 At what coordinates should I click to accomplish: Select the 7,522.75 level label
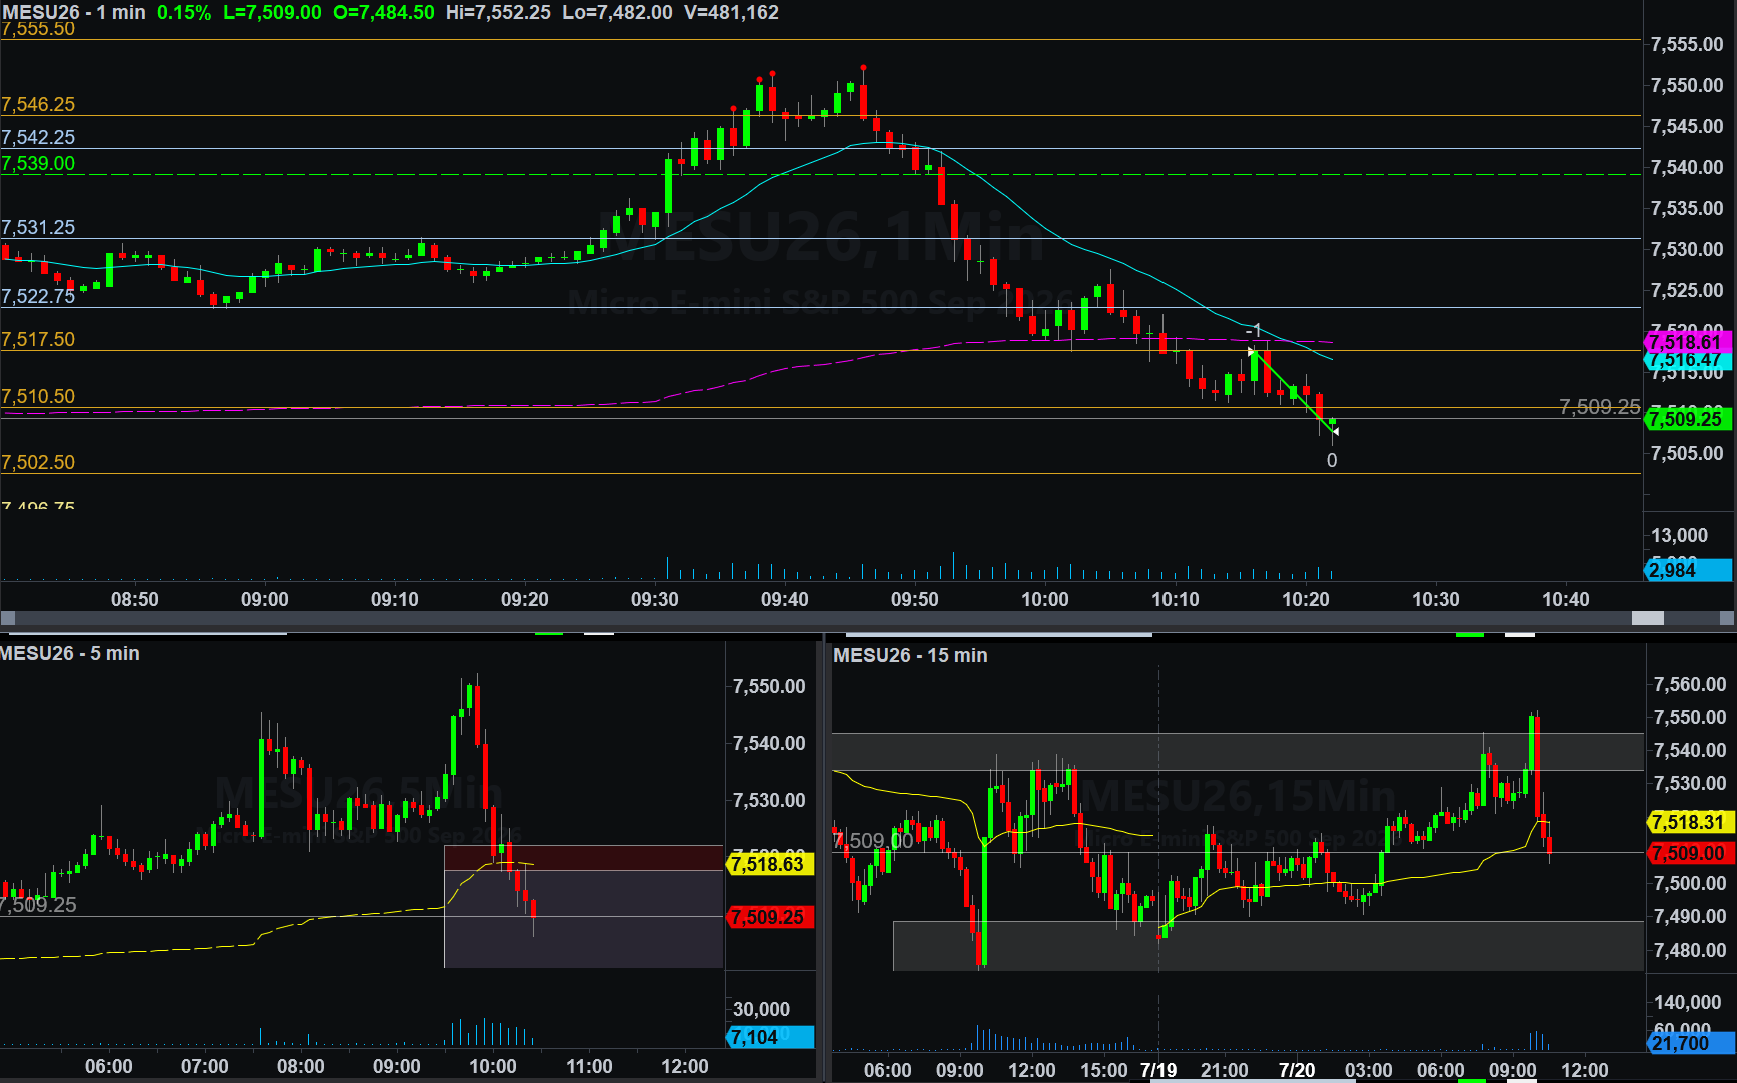point(38,296)
